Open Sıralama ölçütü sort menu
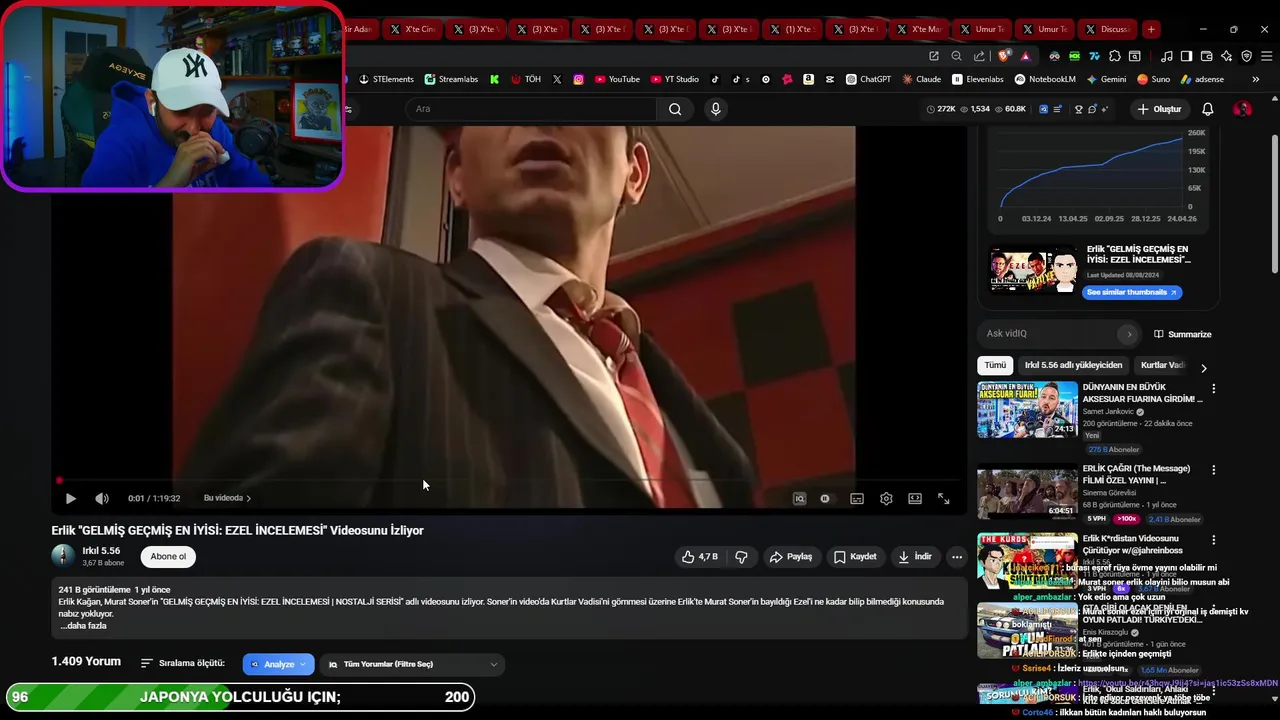Image resolution: width=1280 pixels, height=720 pixels. click(182, 663)
